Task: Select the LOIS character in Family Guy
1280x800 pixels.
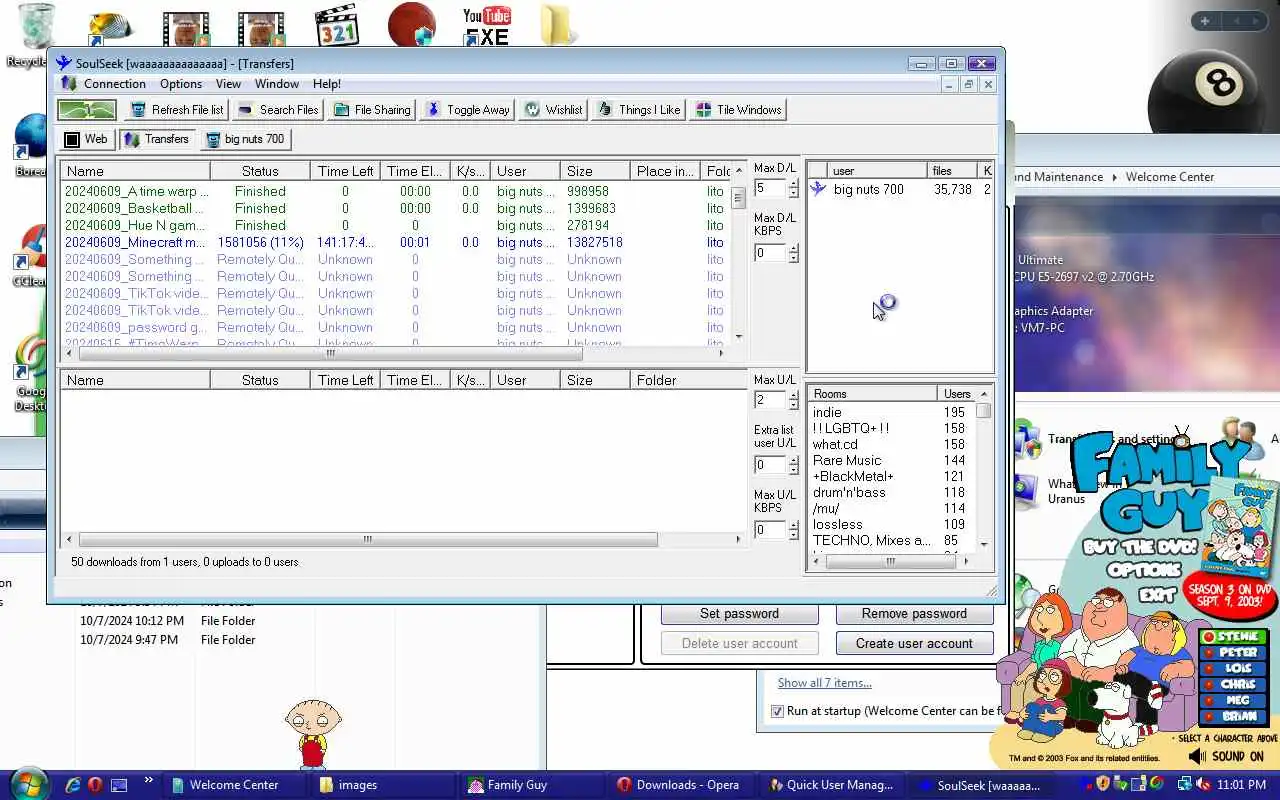Action: 1233,668
